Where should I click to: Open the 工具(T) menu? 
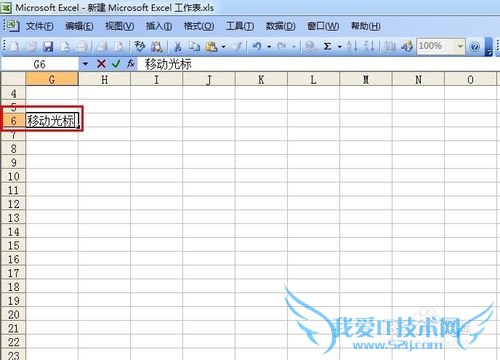(240, 26)
